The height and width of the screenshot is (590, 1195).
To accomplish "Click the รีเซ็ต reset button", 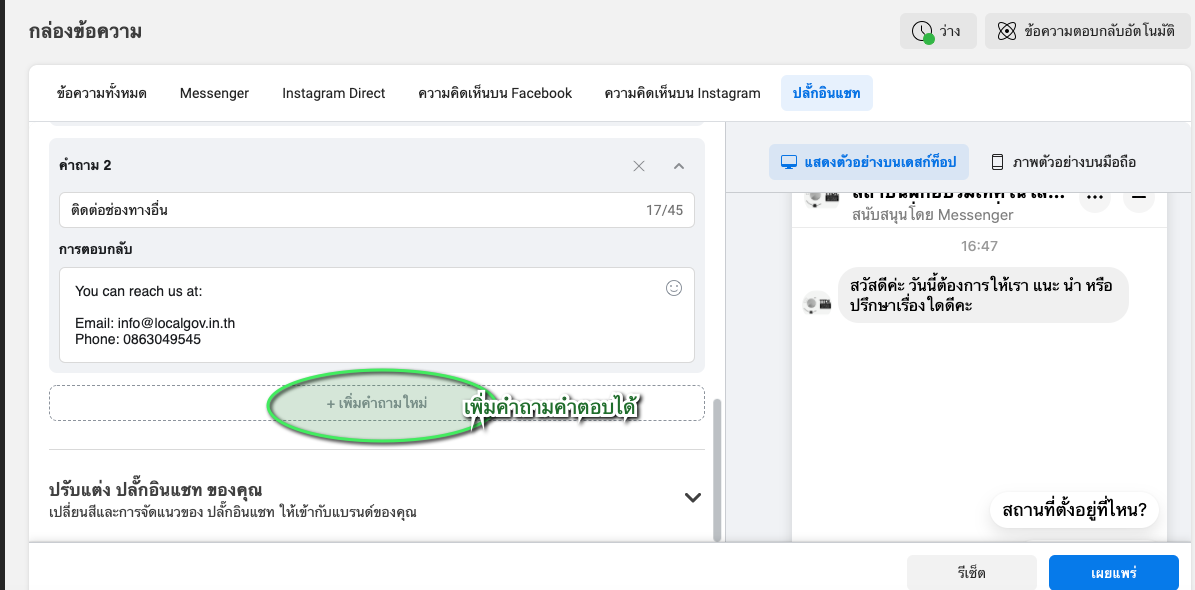I will tap(971, 573).
